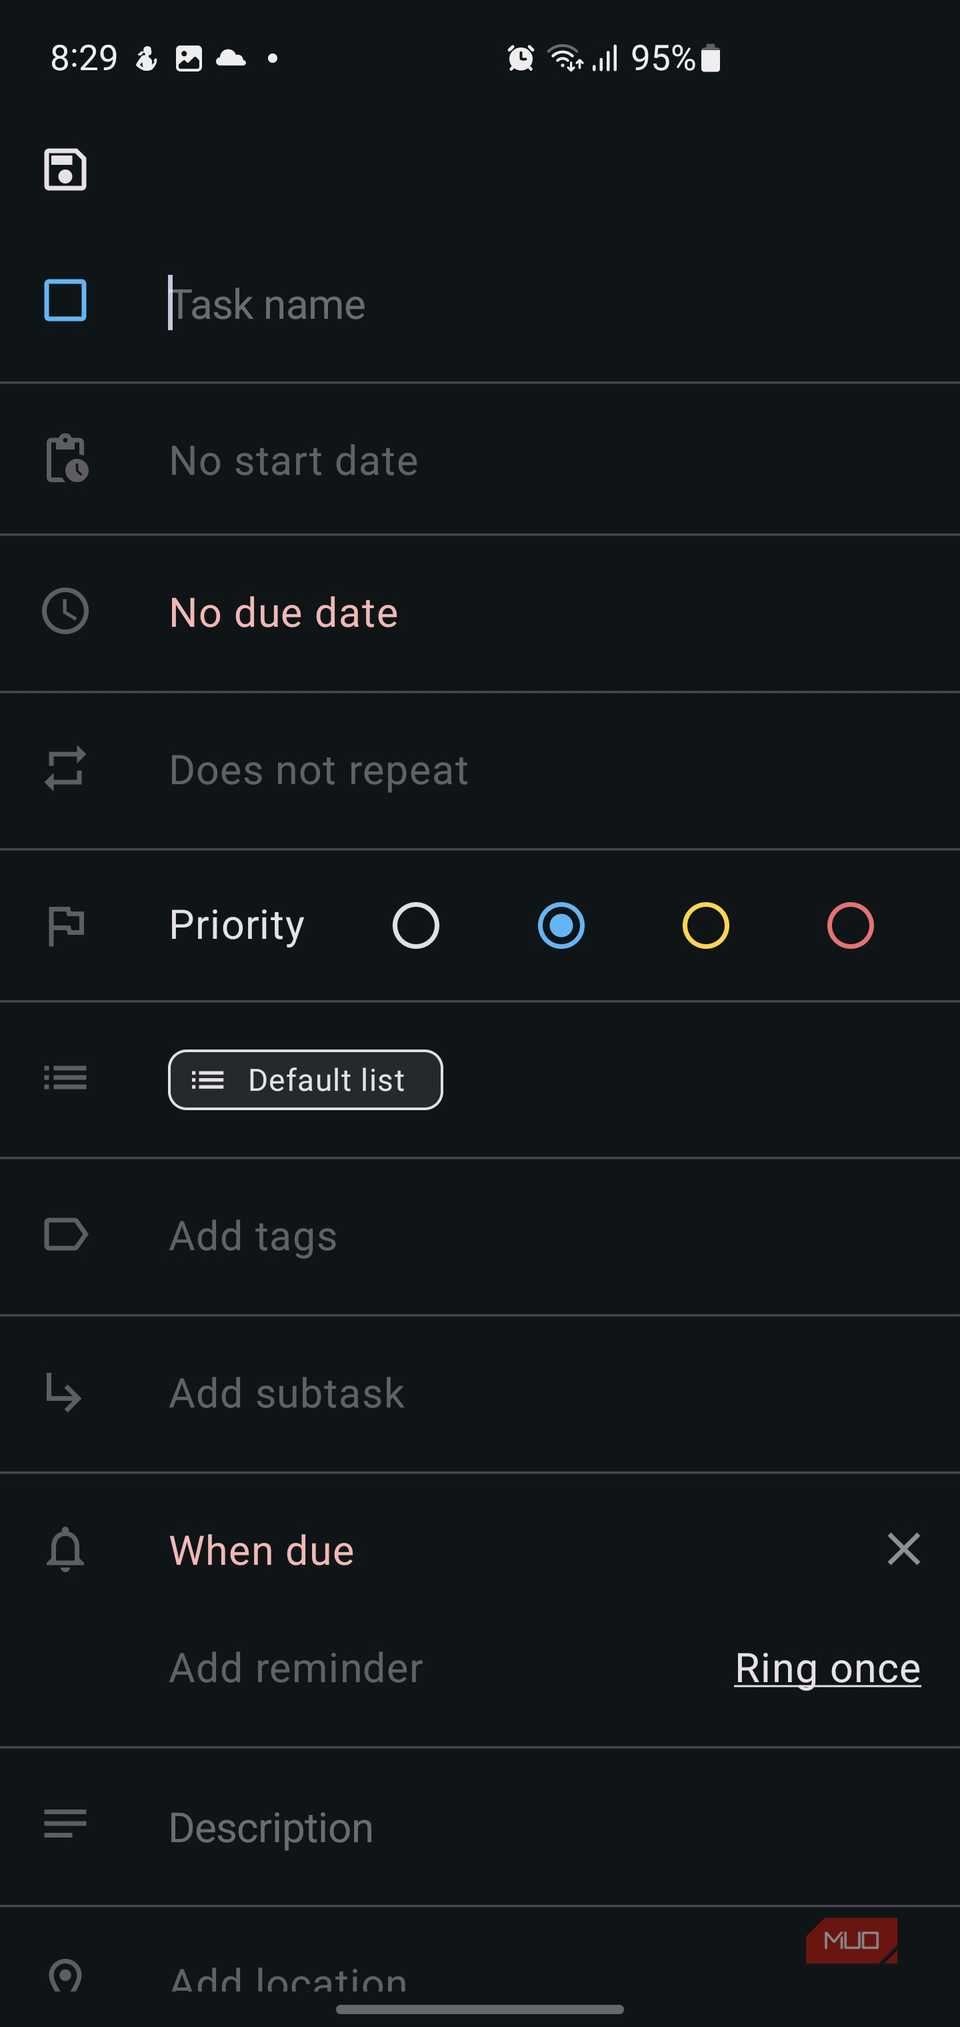The width and height of the screenshot is (960, 2027).
Task: Check the task completion checkbox
Action: 65,300
